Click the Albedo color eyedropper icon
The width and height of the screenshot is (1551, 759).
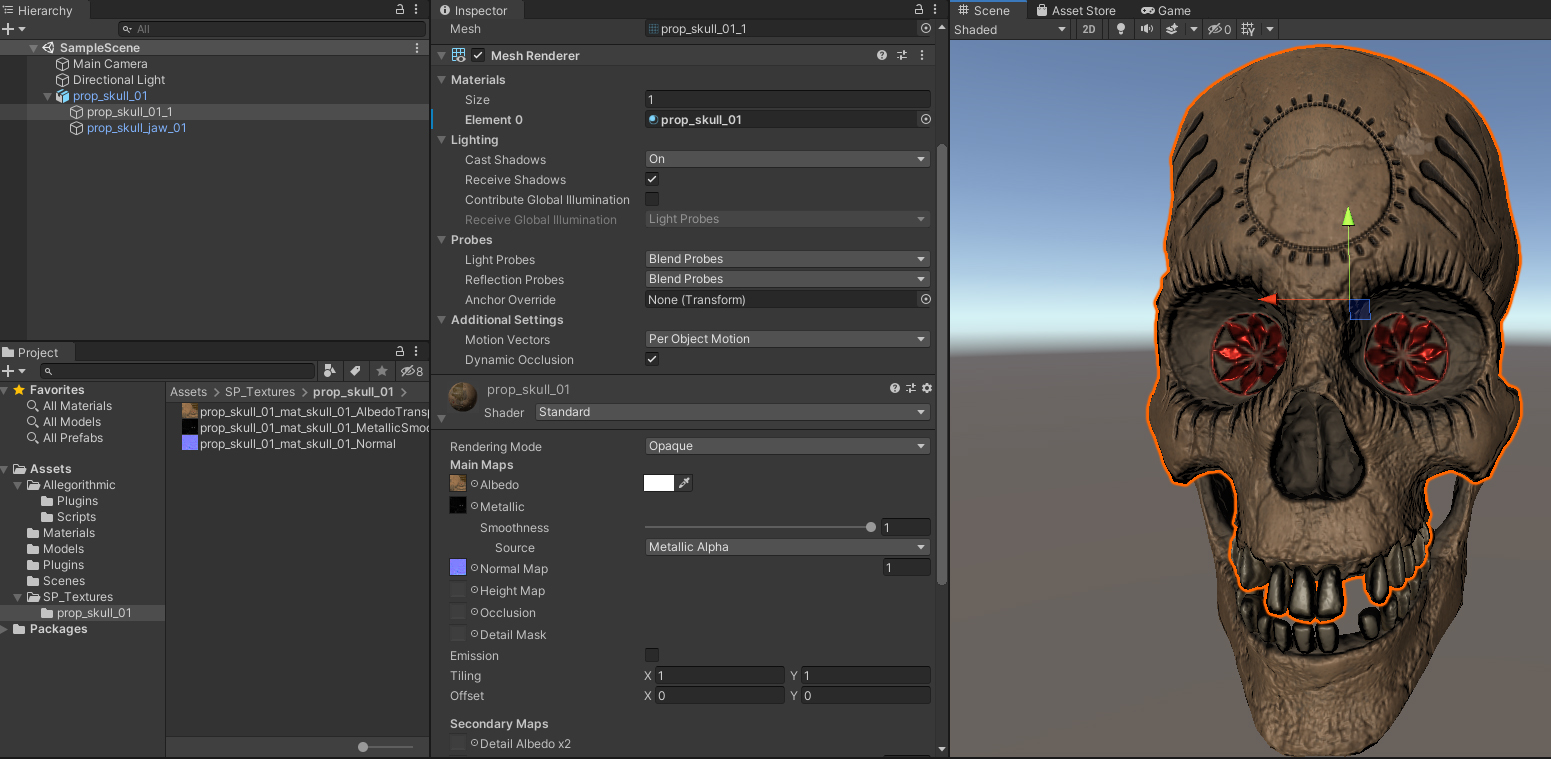pos(685,484)
